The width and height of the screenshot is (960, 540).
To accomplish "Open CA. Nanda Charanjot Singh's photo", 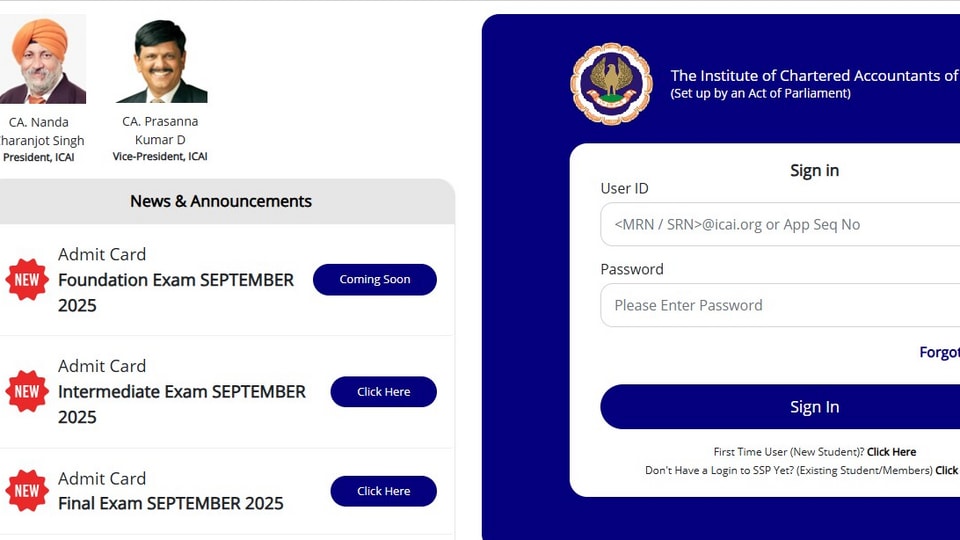I will tap(42, 59).
